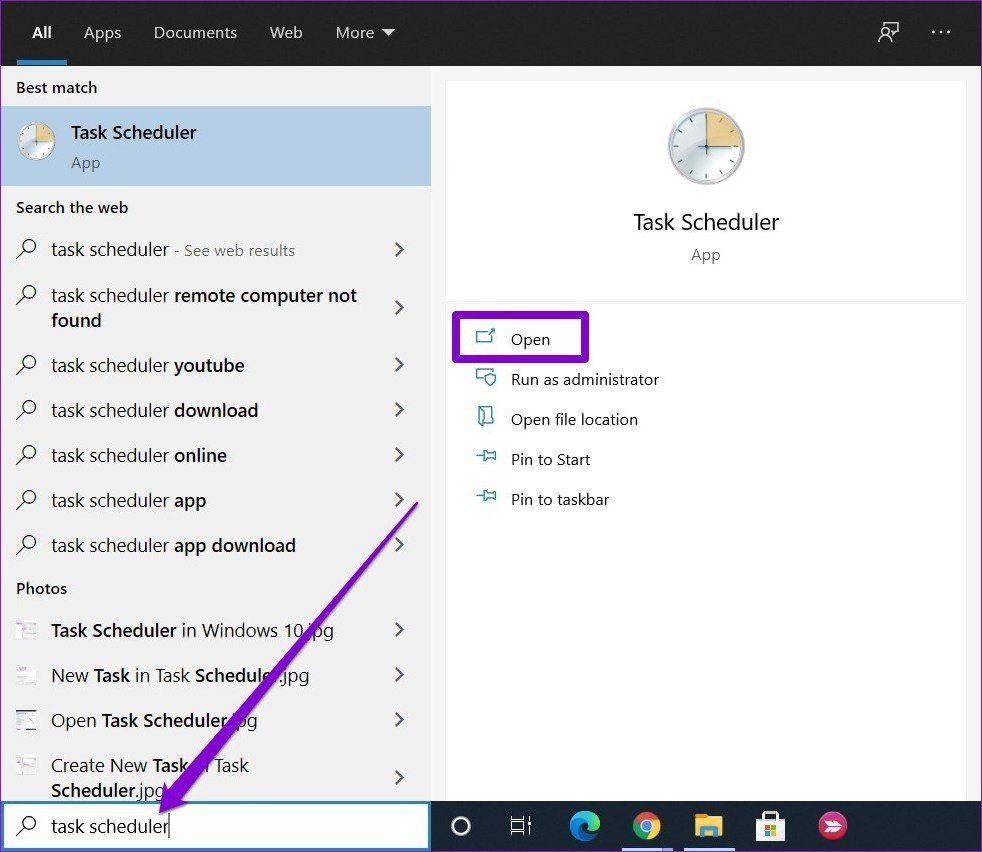
Task: Click the Open file location folder icon
Action: tap(485, 416)
